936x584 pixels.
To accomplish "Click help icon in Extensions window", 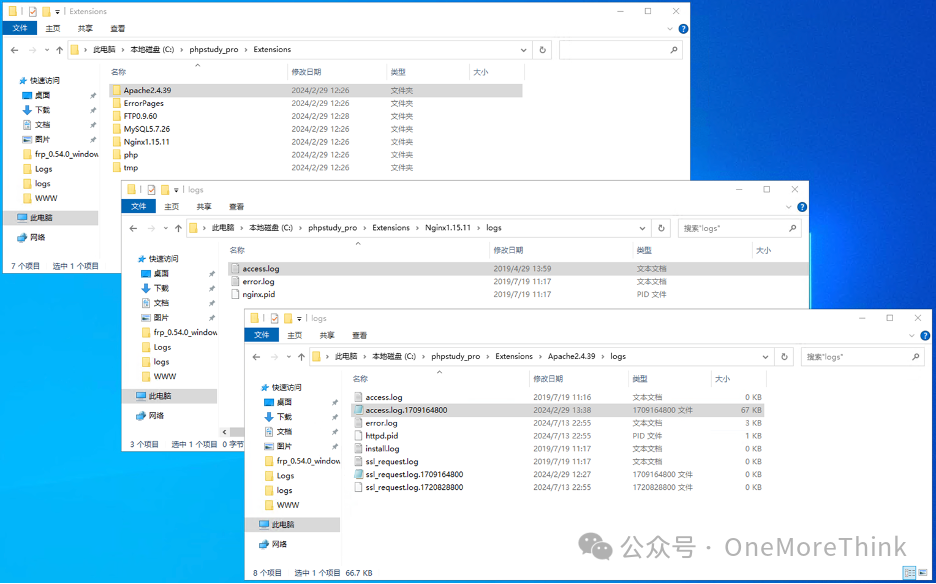I will click(x=683, y=29).
